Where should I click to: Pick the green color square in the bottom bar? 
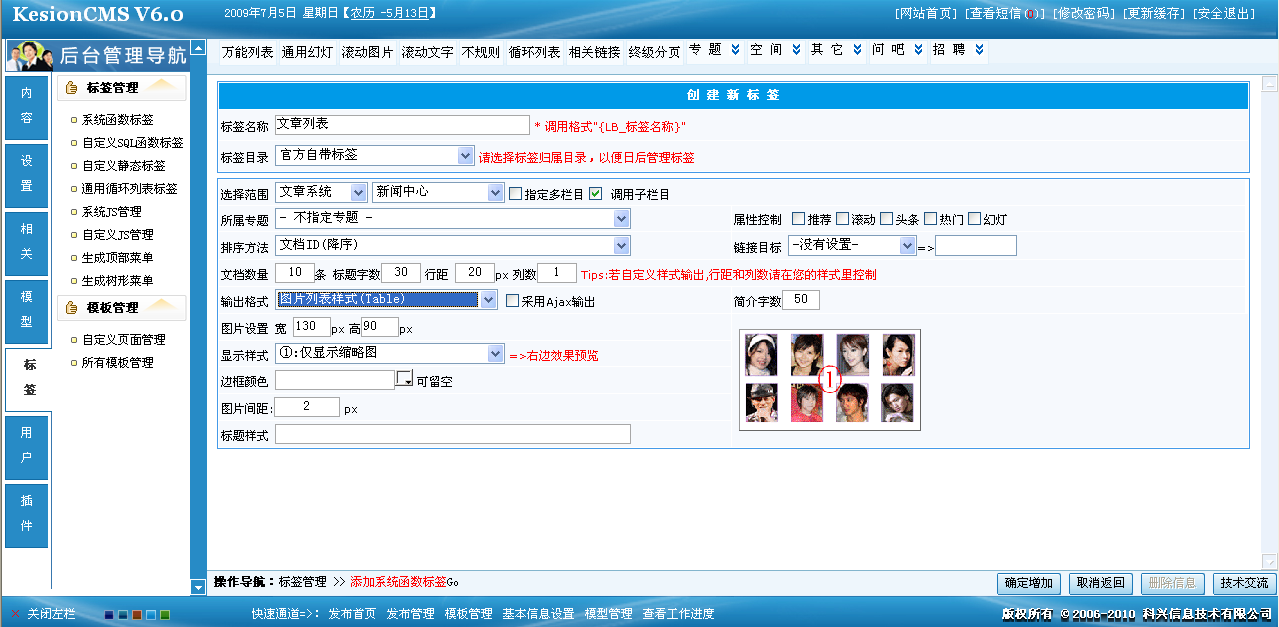(163, 614)
